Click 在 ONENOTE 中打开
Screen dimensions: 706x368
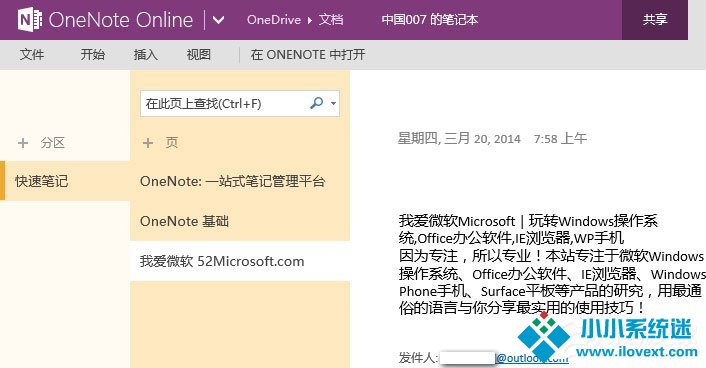click(308, 55)
